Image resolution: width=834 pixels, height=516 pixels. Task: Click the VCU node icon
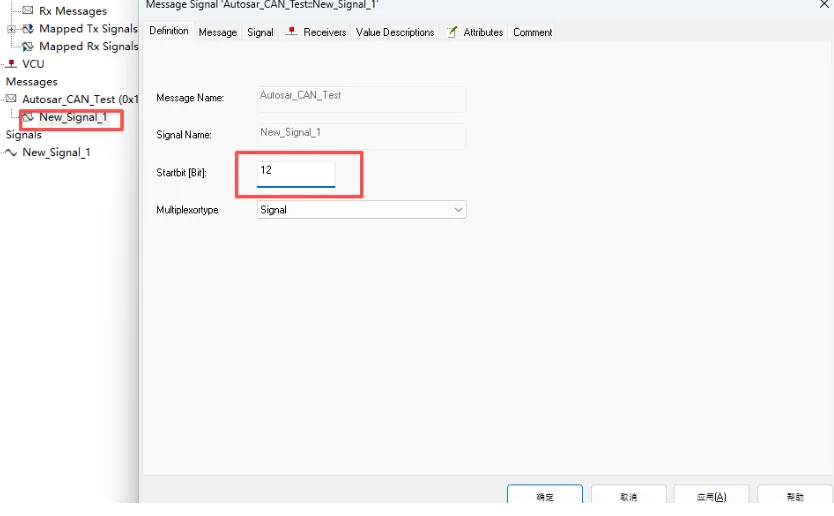click(11, 64)
